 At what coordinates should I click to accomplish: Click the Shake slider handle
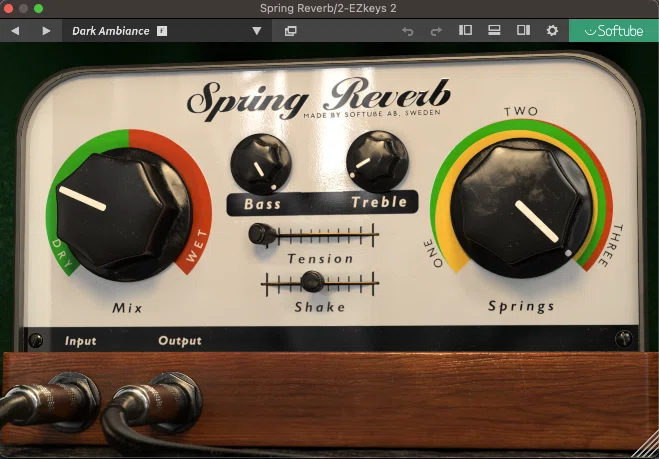coord(313,281)
